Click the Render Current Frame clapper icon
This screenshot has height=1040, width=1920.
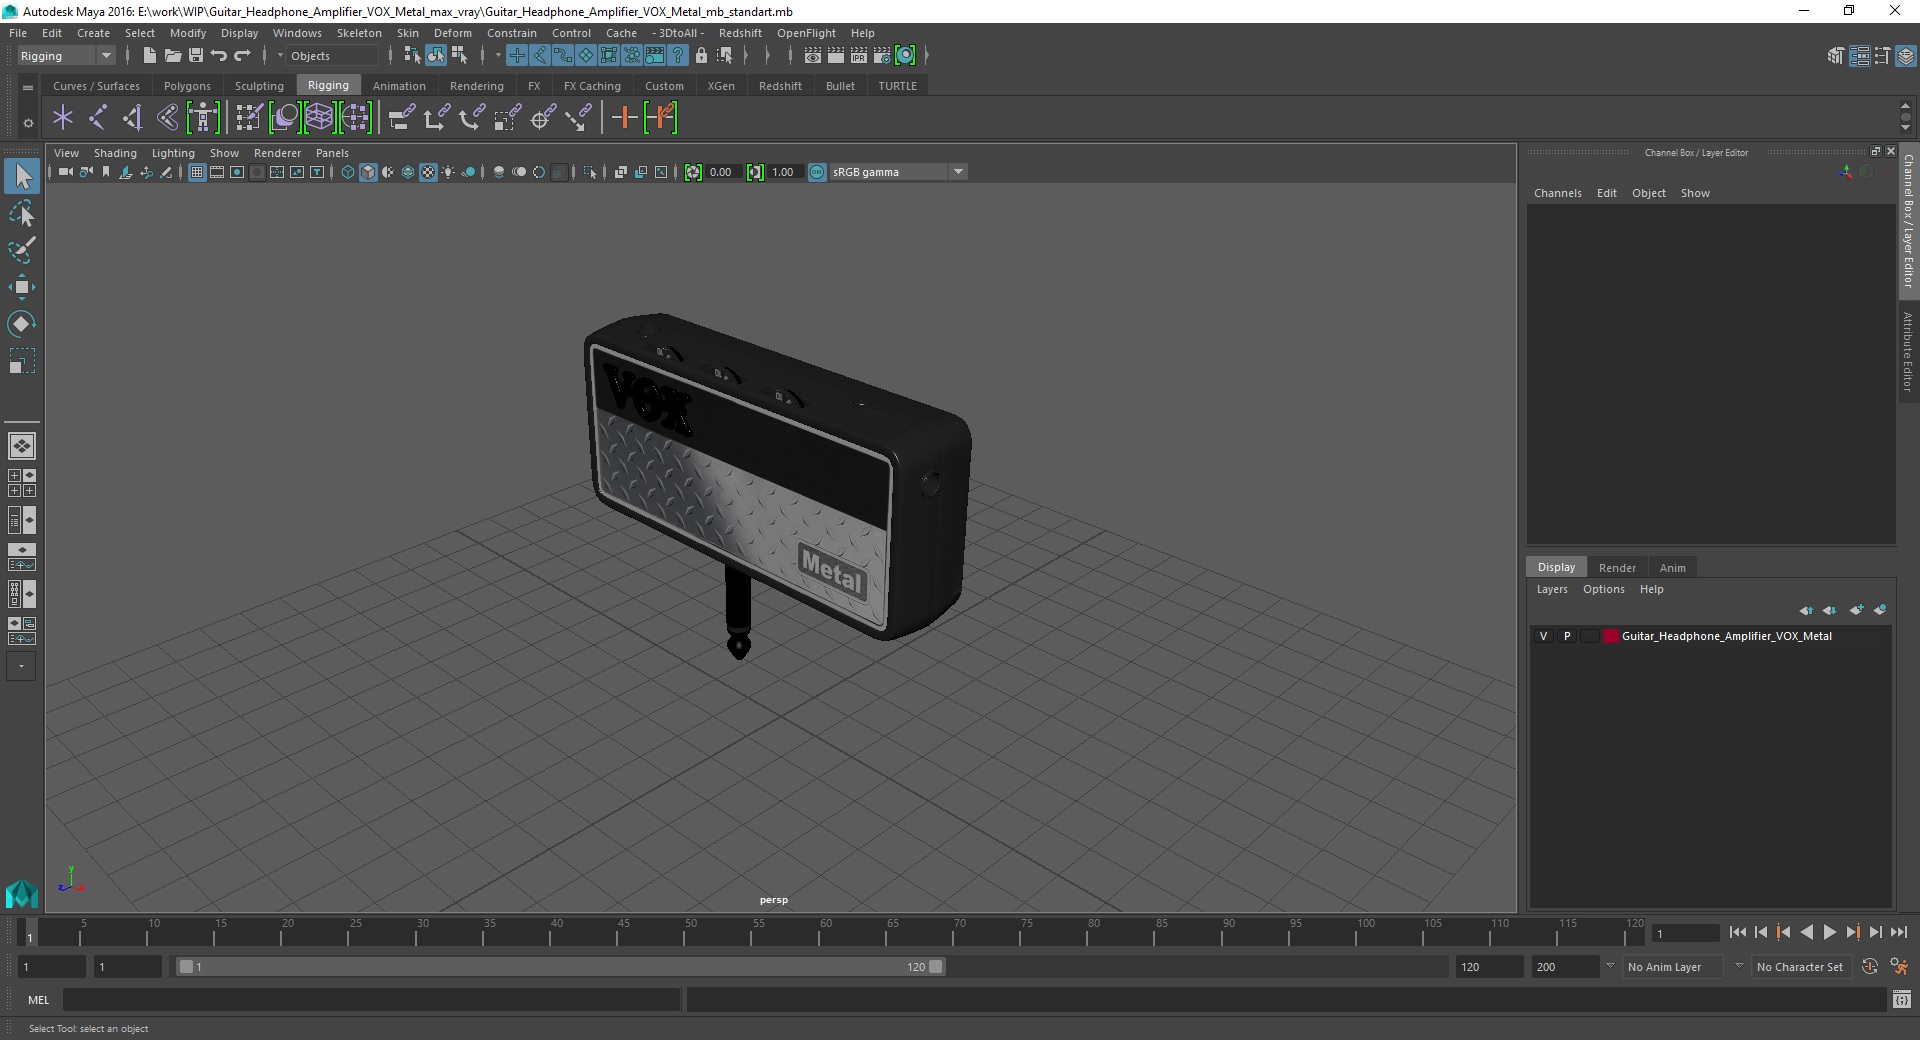tap(836, 56)
